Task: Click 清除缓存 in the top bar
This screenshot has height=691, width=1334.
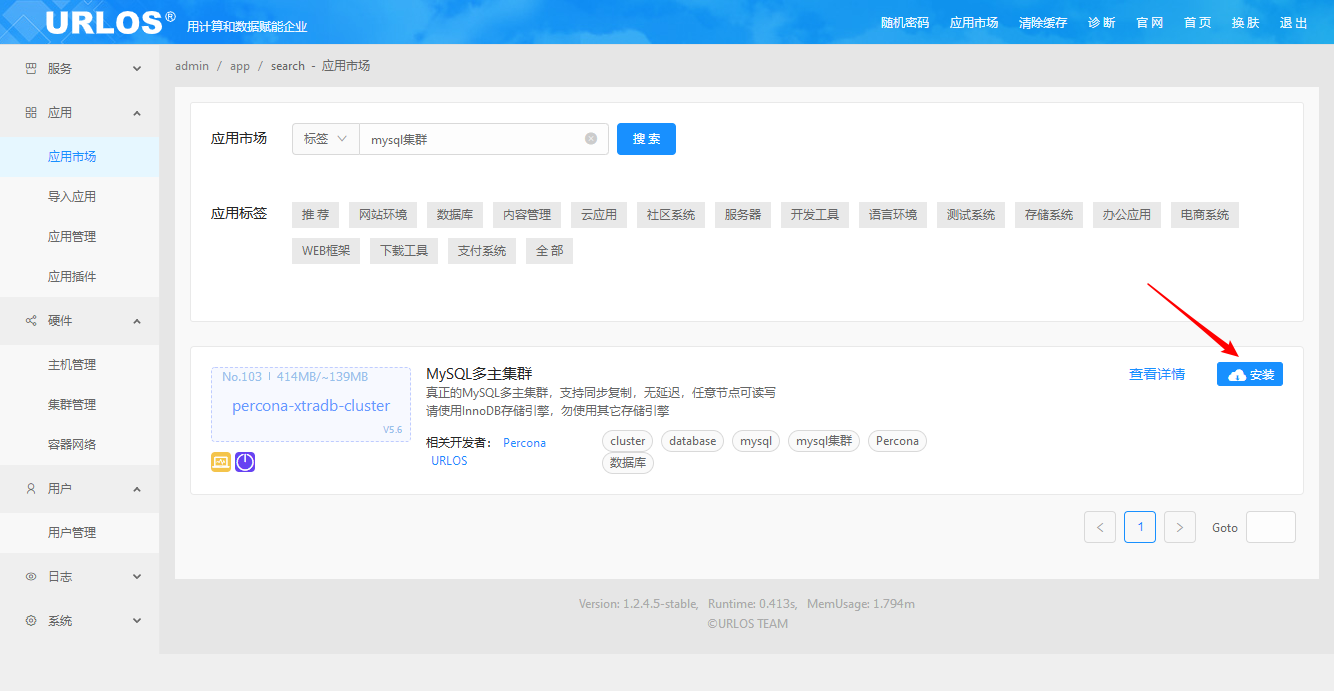Action: click(x=1043, y=23)
